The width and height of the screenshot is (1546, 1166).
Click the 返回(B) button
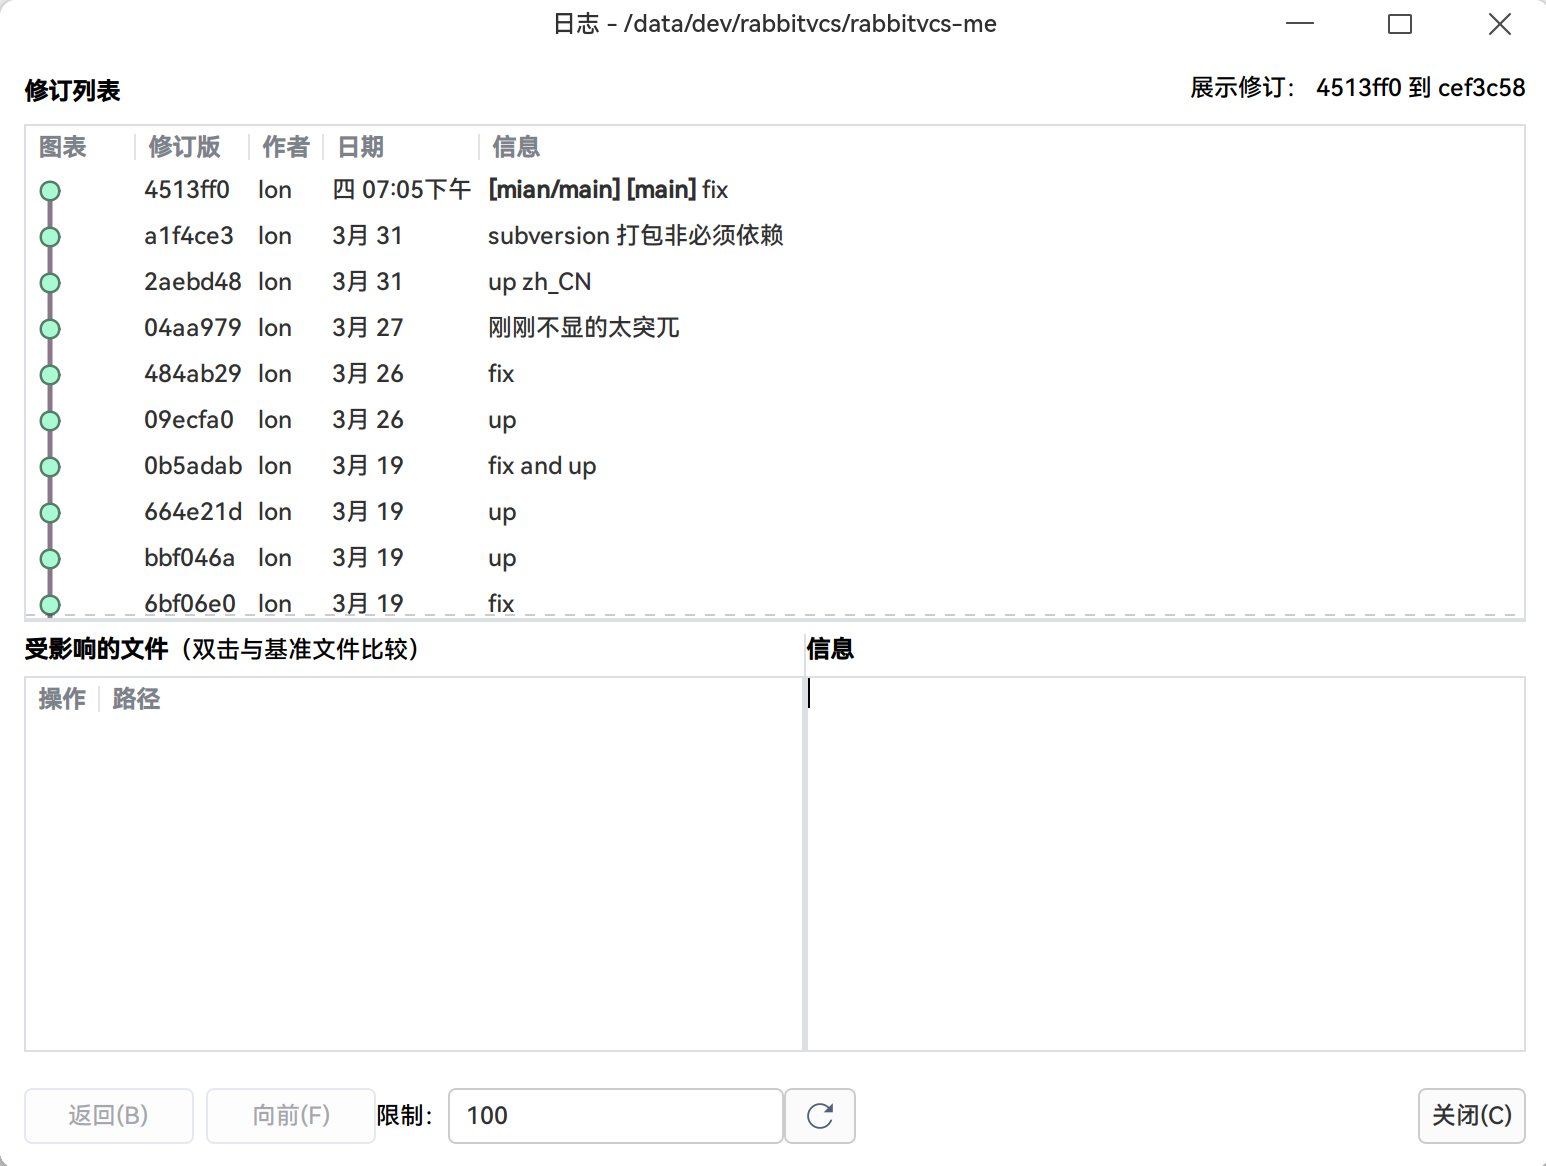pos(108,1116)
